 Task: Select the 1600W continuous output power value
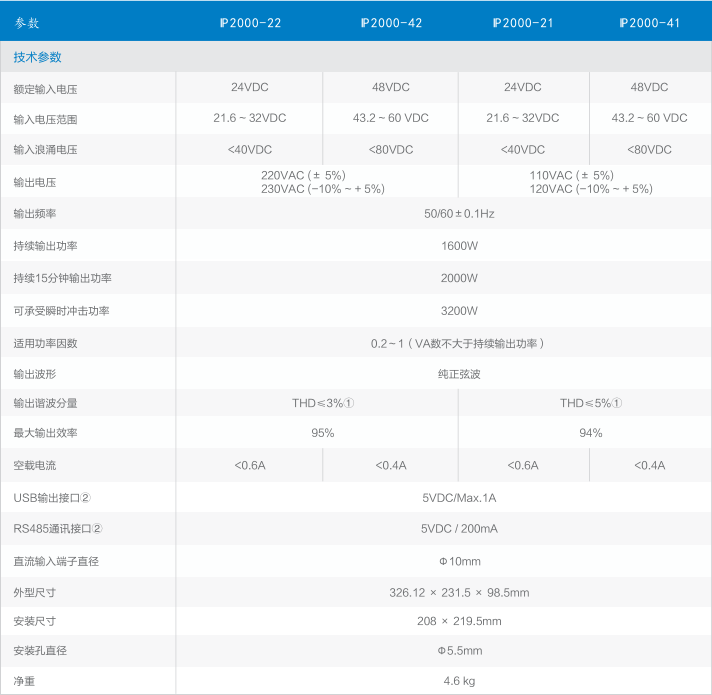point(459,246)
